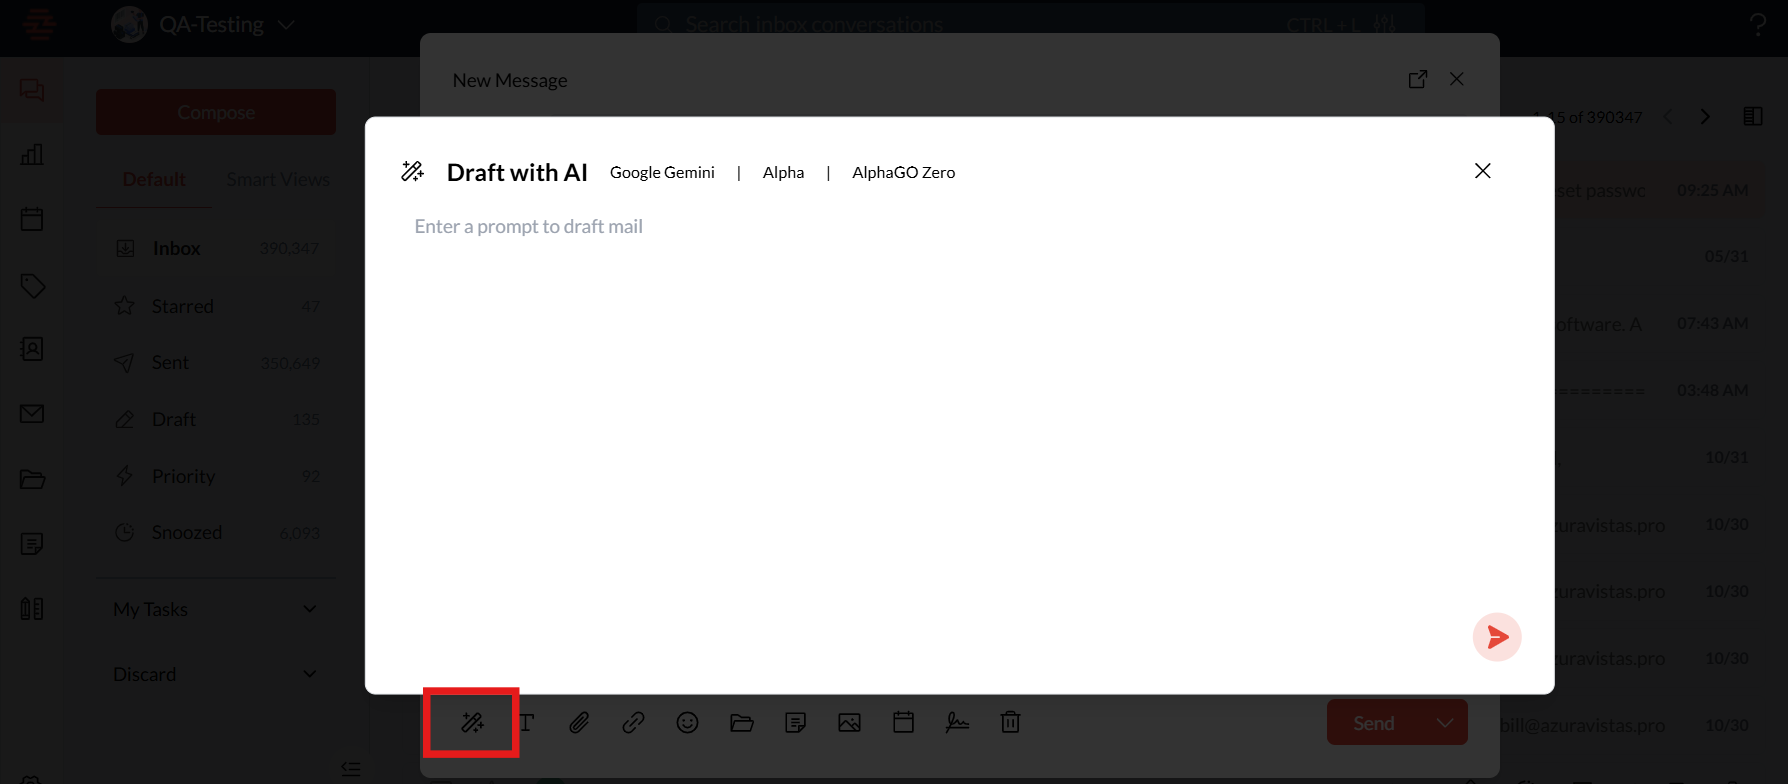The width and height of the screenshot is (1788, 784).
Task: Open the Starred folder
Action: (183, 306)
